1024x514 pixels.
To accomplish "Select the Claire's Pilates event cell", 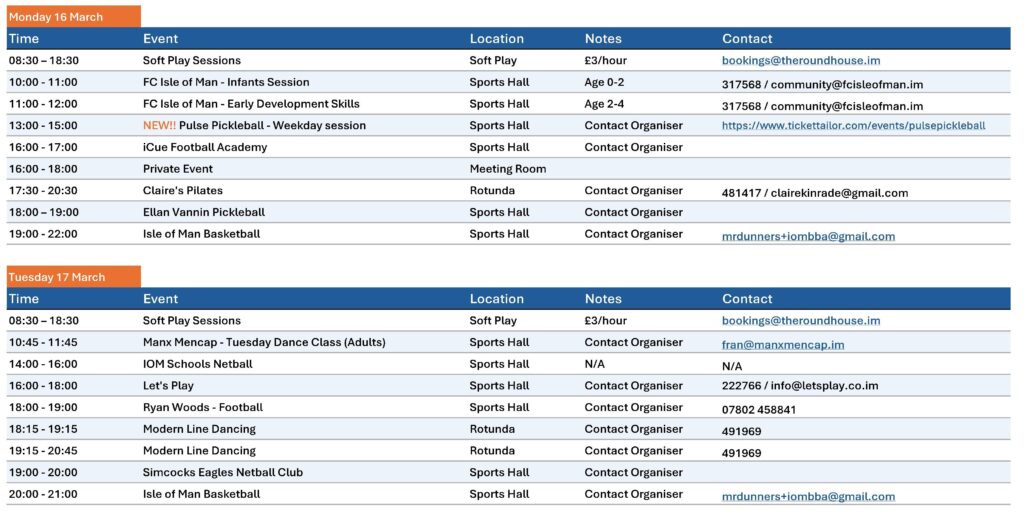I will click(183, 191).
